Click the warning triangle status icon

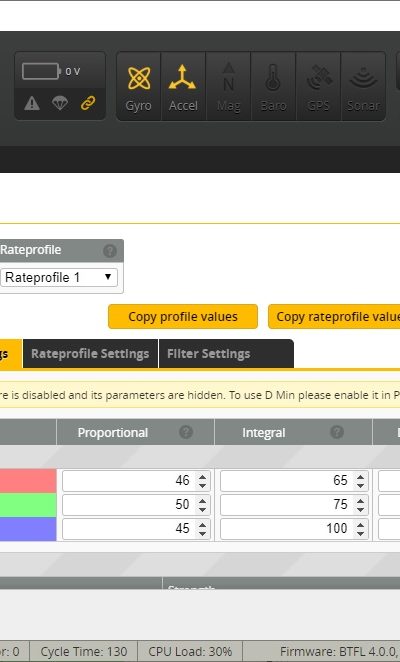click(32, 103)
